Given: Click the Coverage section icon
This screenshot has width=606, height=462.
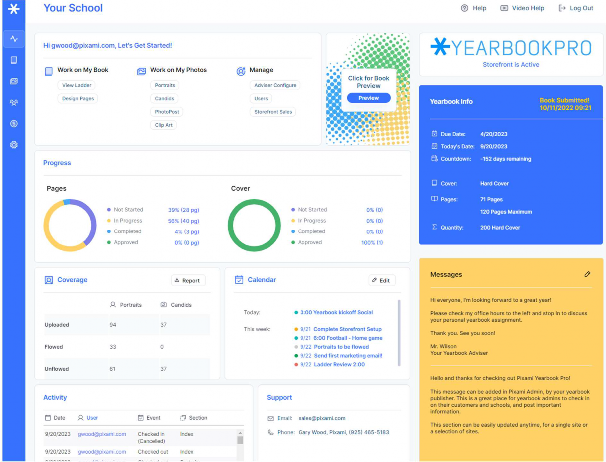Looking at the screenshot, I should coord(49,280).
